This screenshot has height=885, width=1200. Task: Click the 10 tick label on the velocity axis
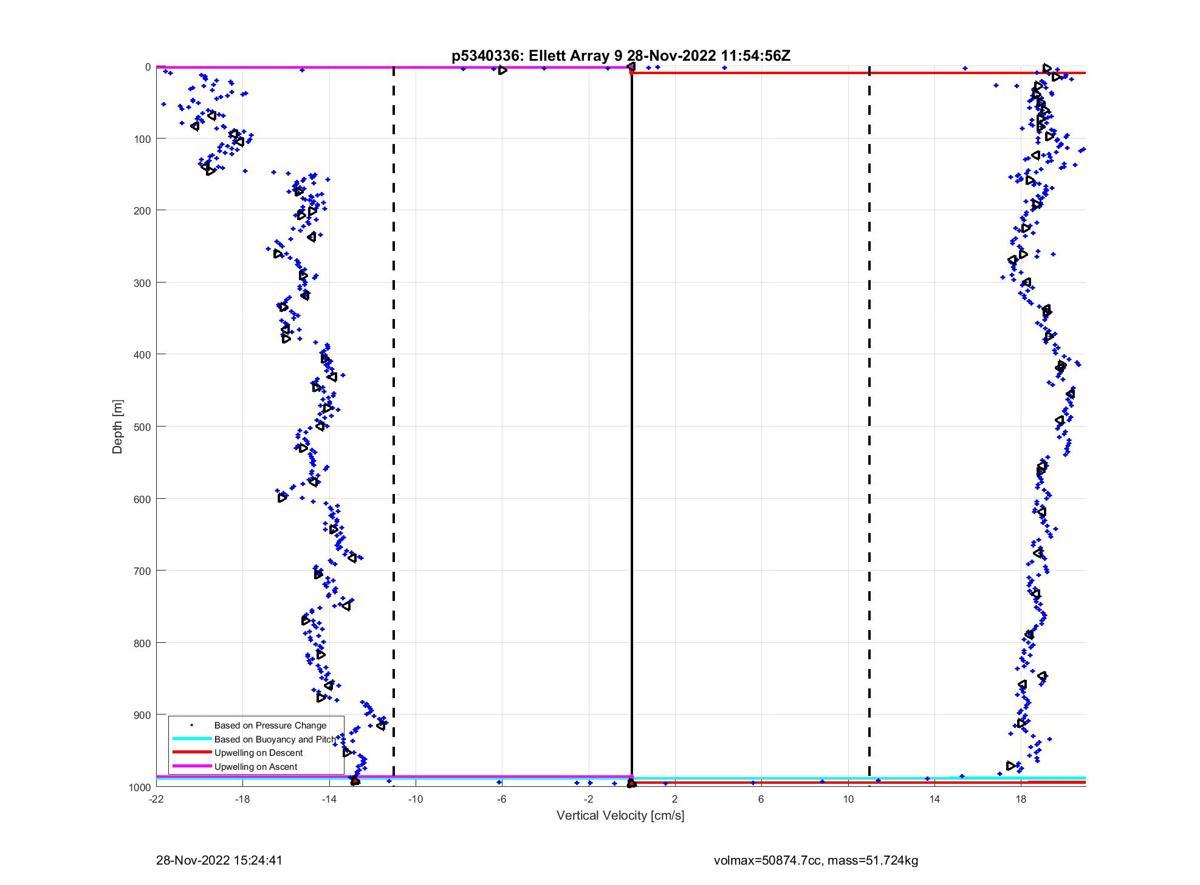tap(848, 799)
